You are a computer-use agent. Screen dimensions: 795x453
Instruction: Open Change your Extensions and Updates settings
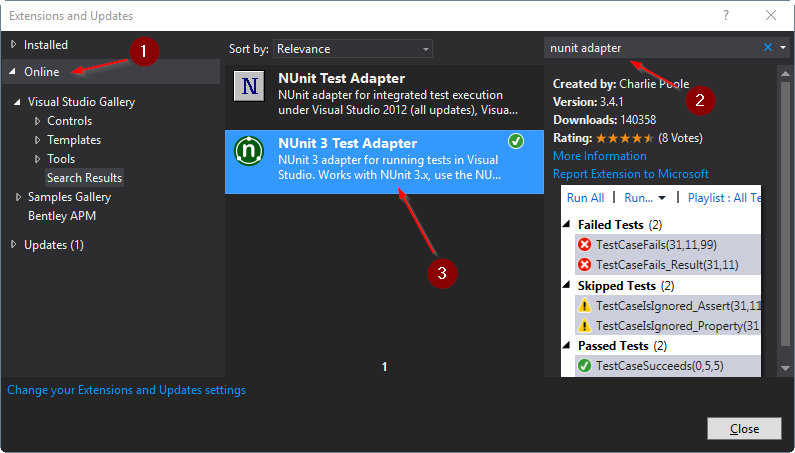pos(126,390)
